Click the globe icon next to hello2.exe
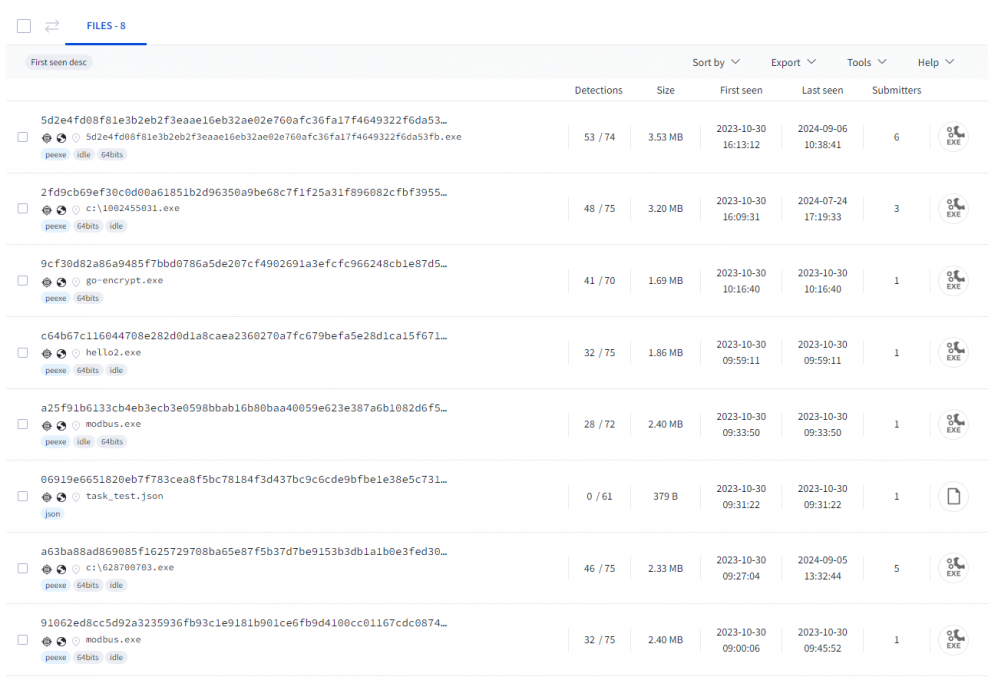Image resolution: width=998 pixels, height=700 pixels. click(61, 354)
